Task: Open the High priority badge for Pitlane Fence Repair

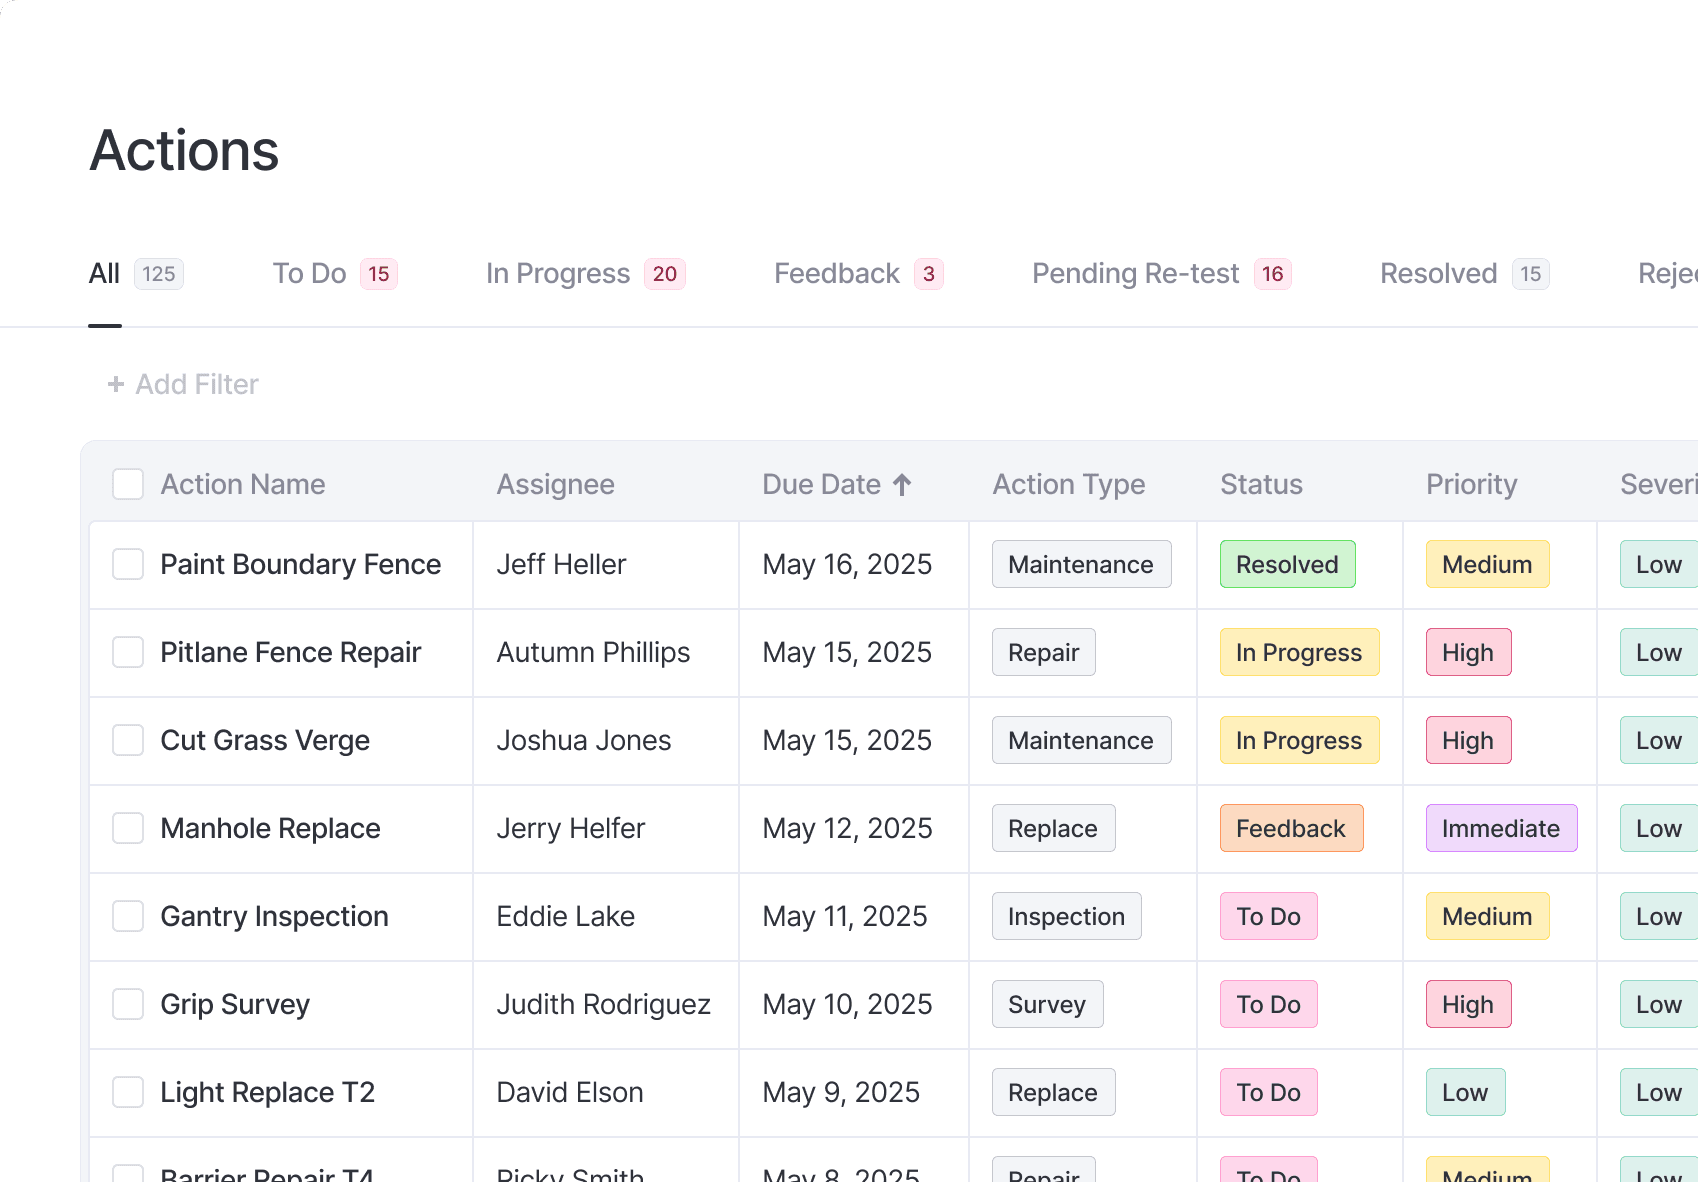Action: pos(1468,652)
